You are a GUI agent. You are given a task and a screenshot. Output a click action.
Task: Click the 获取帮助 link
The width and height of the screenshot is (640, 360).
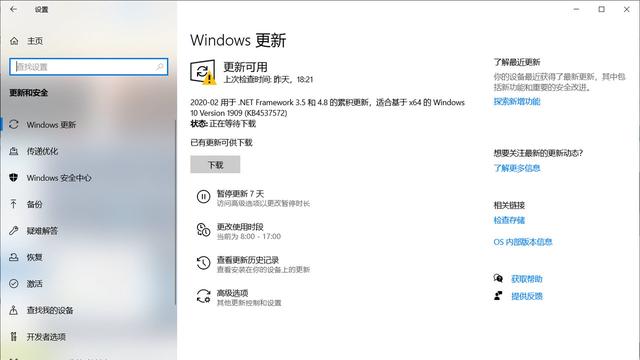point(527,279)
